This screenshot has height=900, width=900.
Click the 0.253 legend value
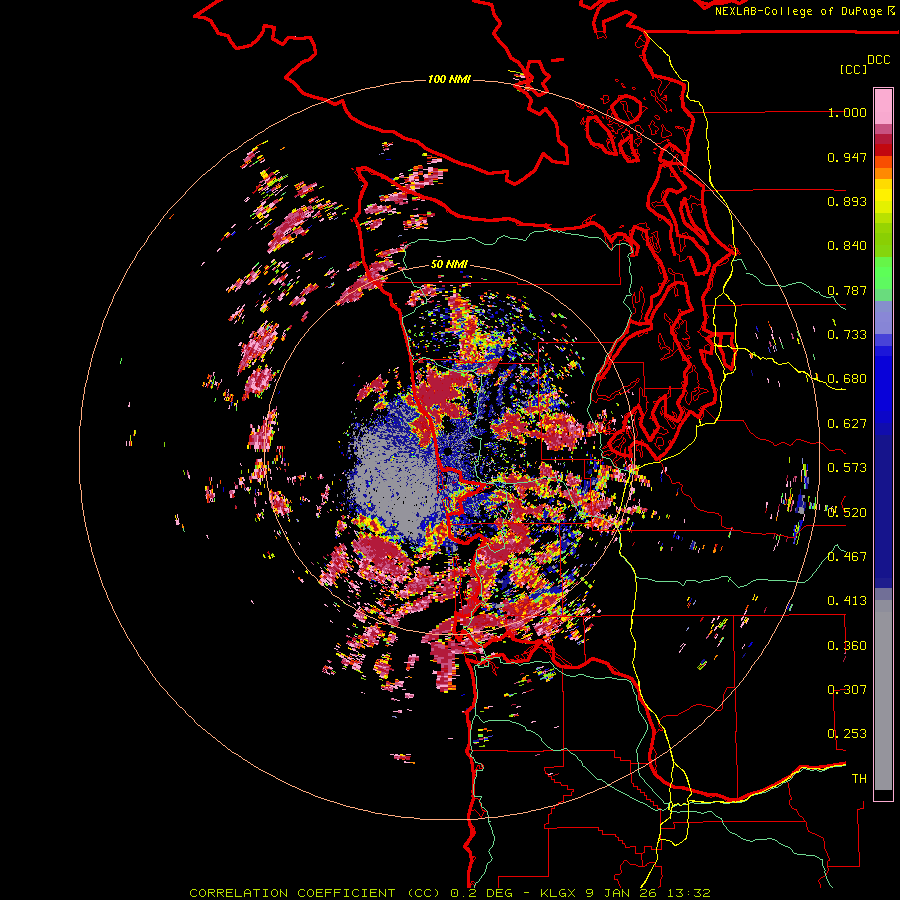tap(847, 734)
